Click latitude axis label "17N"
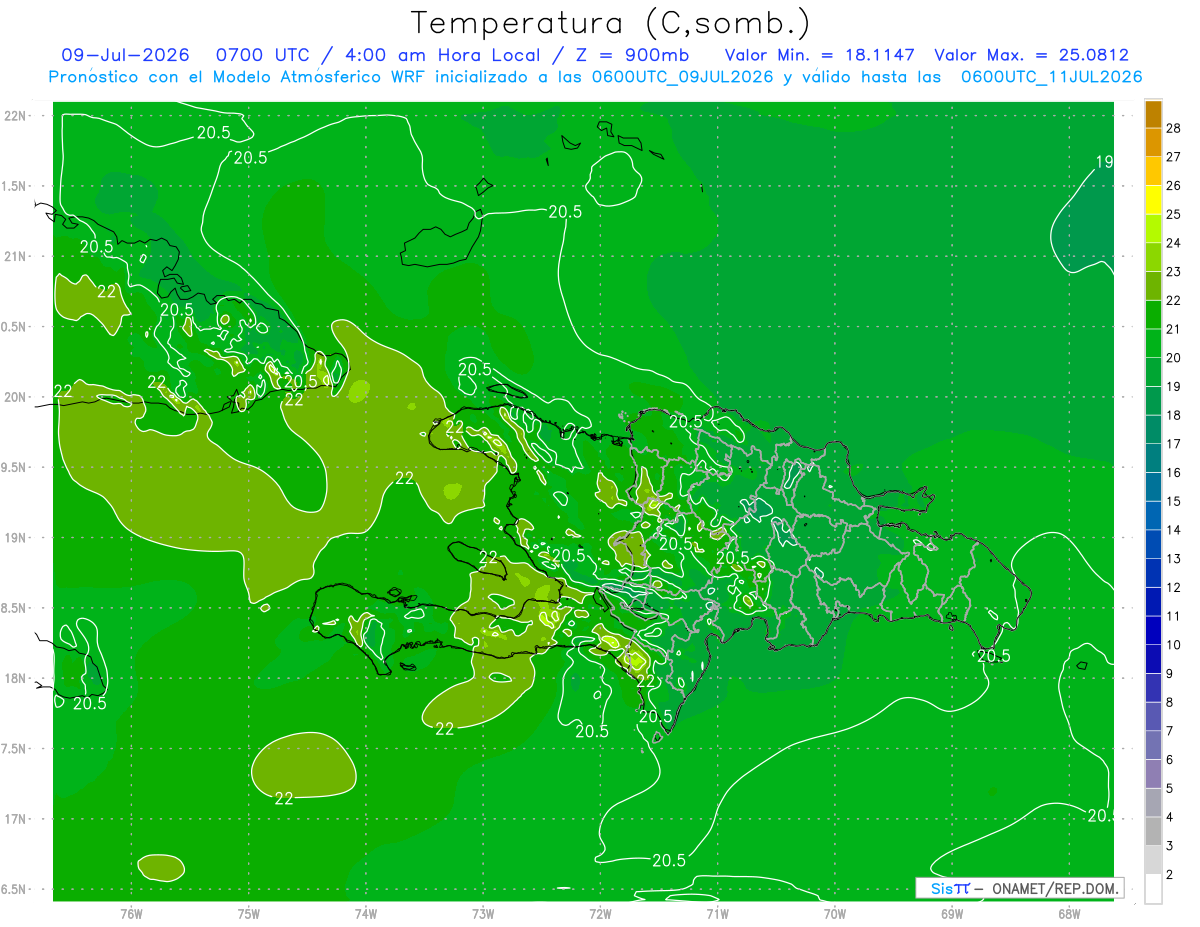Screen dimensions: 1200x927 [15, 819]
